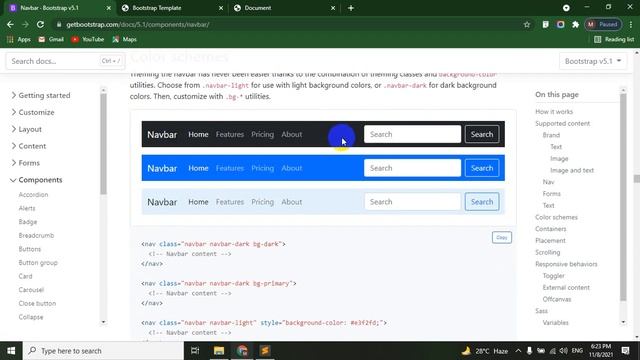Reload the current page

(x=40, y=24)
